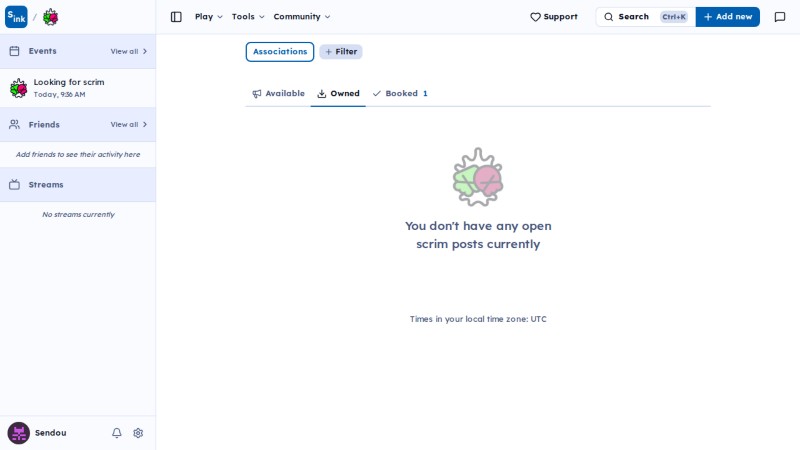Open the chat bubble icon
800x450 pixels.
coord(780,17)
